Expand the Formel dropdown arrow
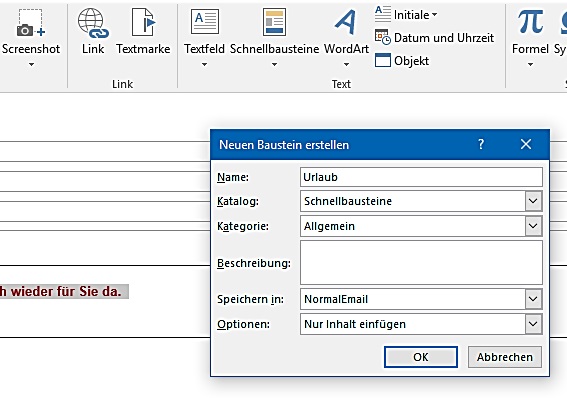The width and height of the screenshot is (567, 398). click(x=530, y=65)
